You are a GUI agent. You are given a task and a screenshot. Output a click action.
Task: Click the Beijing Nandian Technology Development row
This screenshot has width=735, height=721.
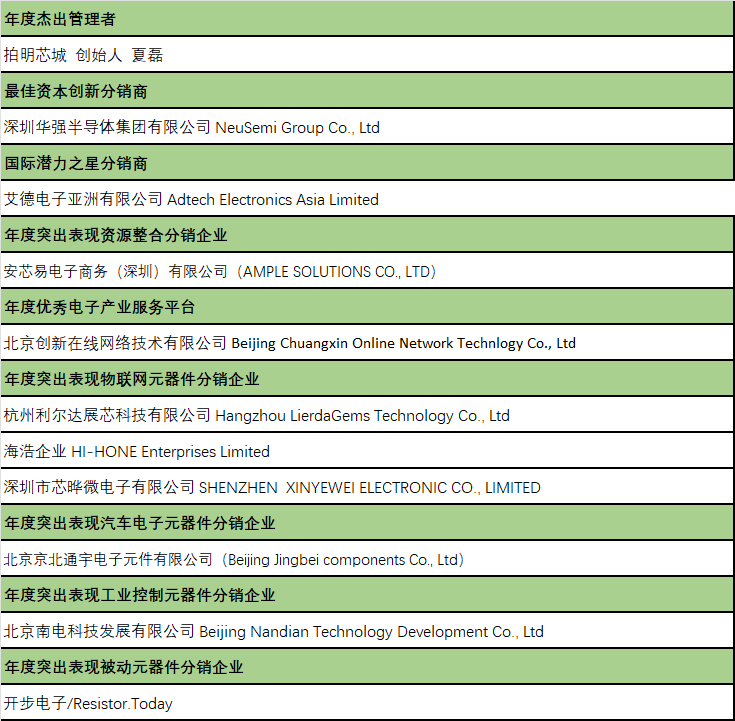367,631
